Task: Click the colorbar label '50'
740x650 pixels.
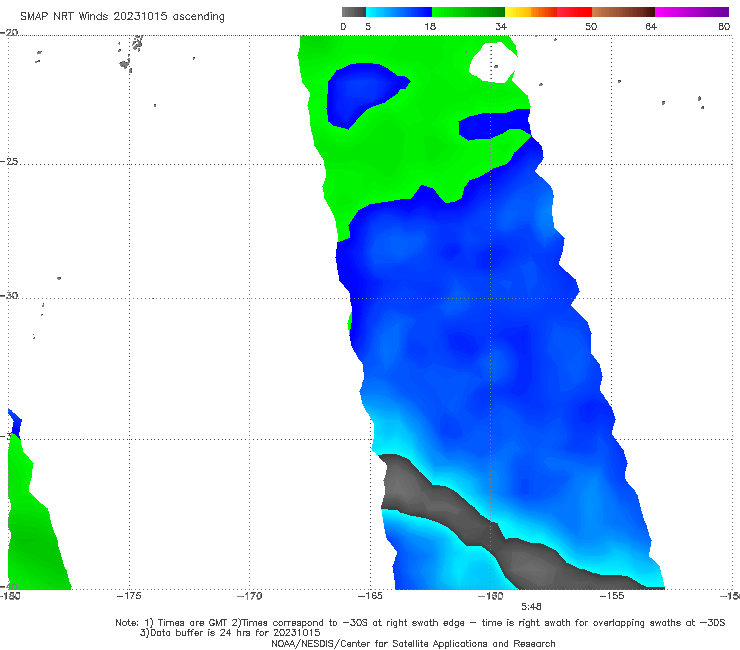Action: tap(591, 26)
